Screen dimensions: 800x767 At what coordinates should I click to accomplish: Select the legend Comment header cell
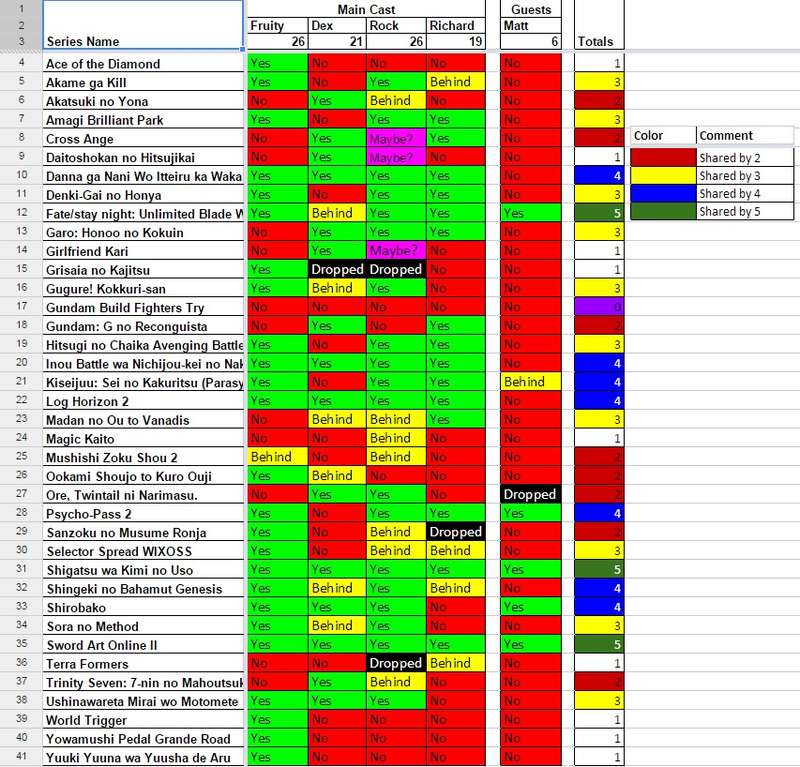[745, 135]
